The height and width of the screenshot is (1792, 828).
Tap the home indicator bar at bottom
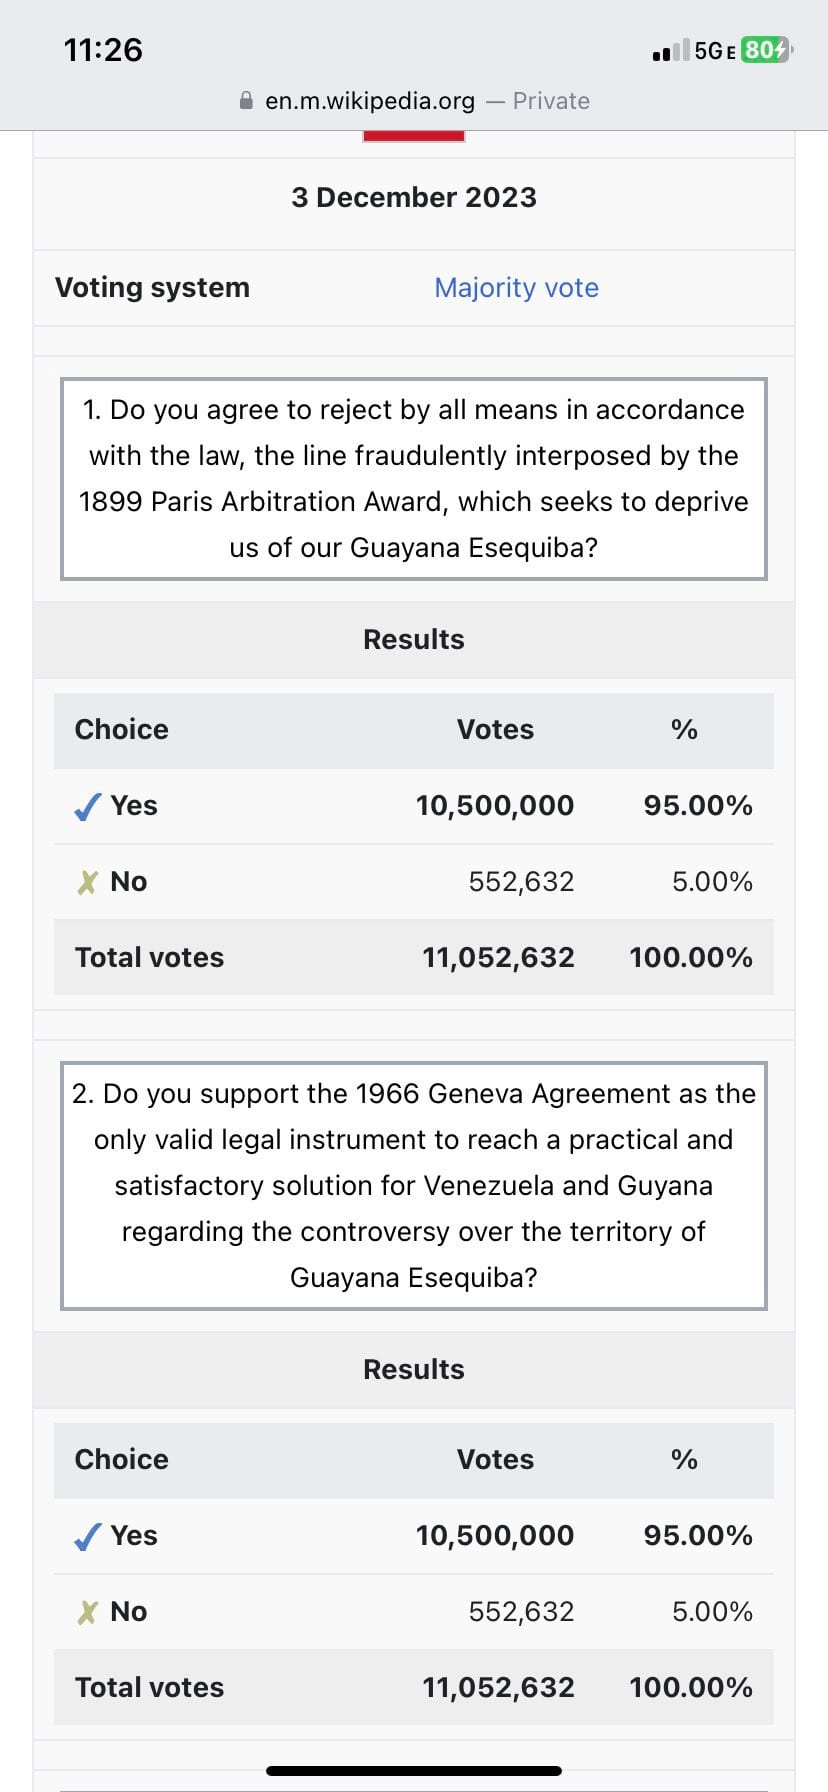(x=414, y=1770)
